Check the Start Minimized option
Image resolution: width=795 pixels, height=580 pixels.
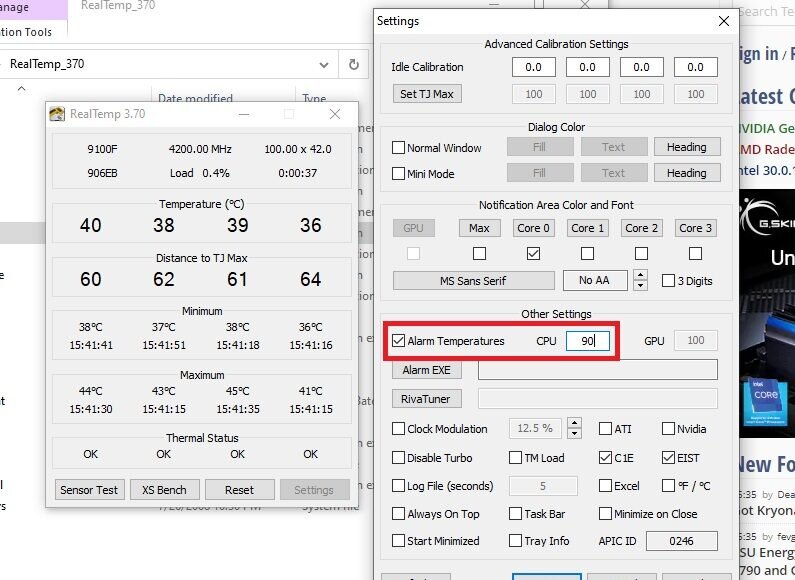coord(399,540)
